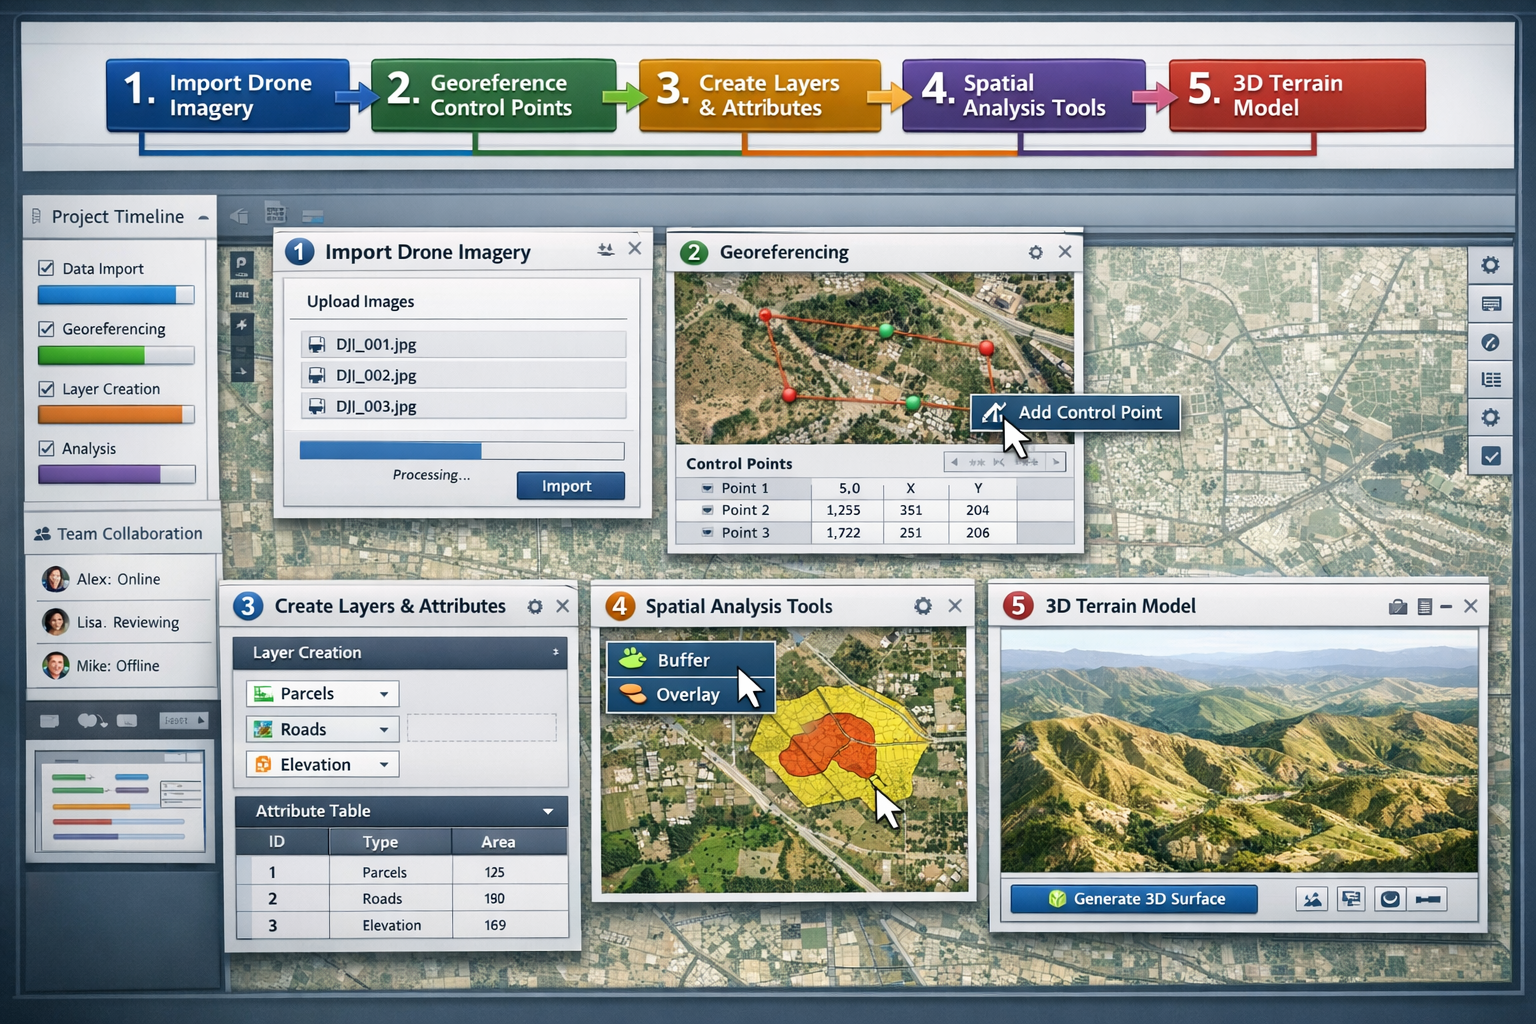Uncheck the Analysis milestone checkbox
The image size is (1536, 1024).
(47, 448)
